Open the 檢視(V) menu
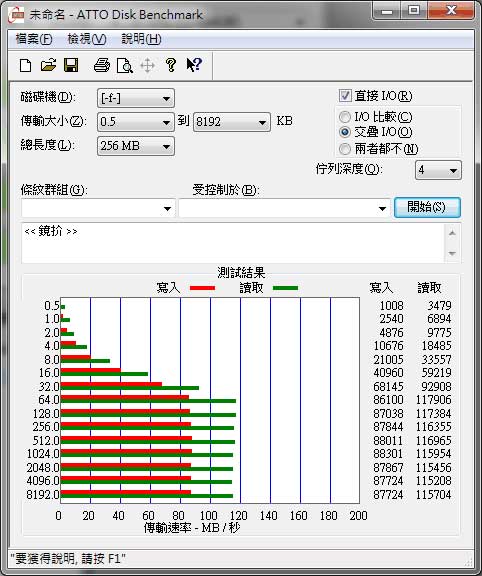Image resolution: width=482 pixels, height=576 pixels. (x=87, y=39)
